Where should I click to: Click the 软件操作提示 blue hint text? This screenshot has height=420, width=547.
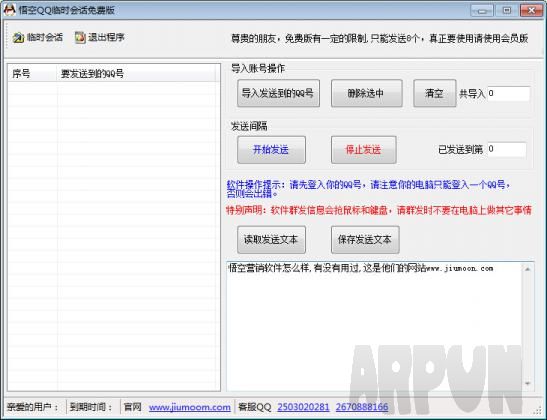pyautogui.click(x=368, y=189)
